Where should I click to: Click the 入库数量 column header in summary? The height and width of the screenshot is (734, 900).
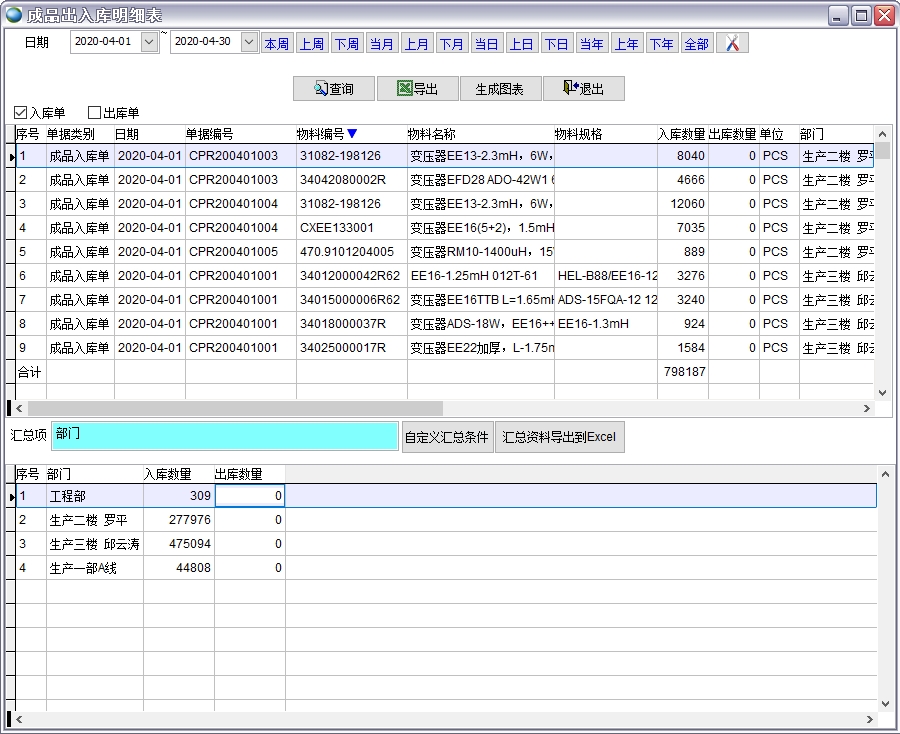pyautogui.click(x=168, y=474)
